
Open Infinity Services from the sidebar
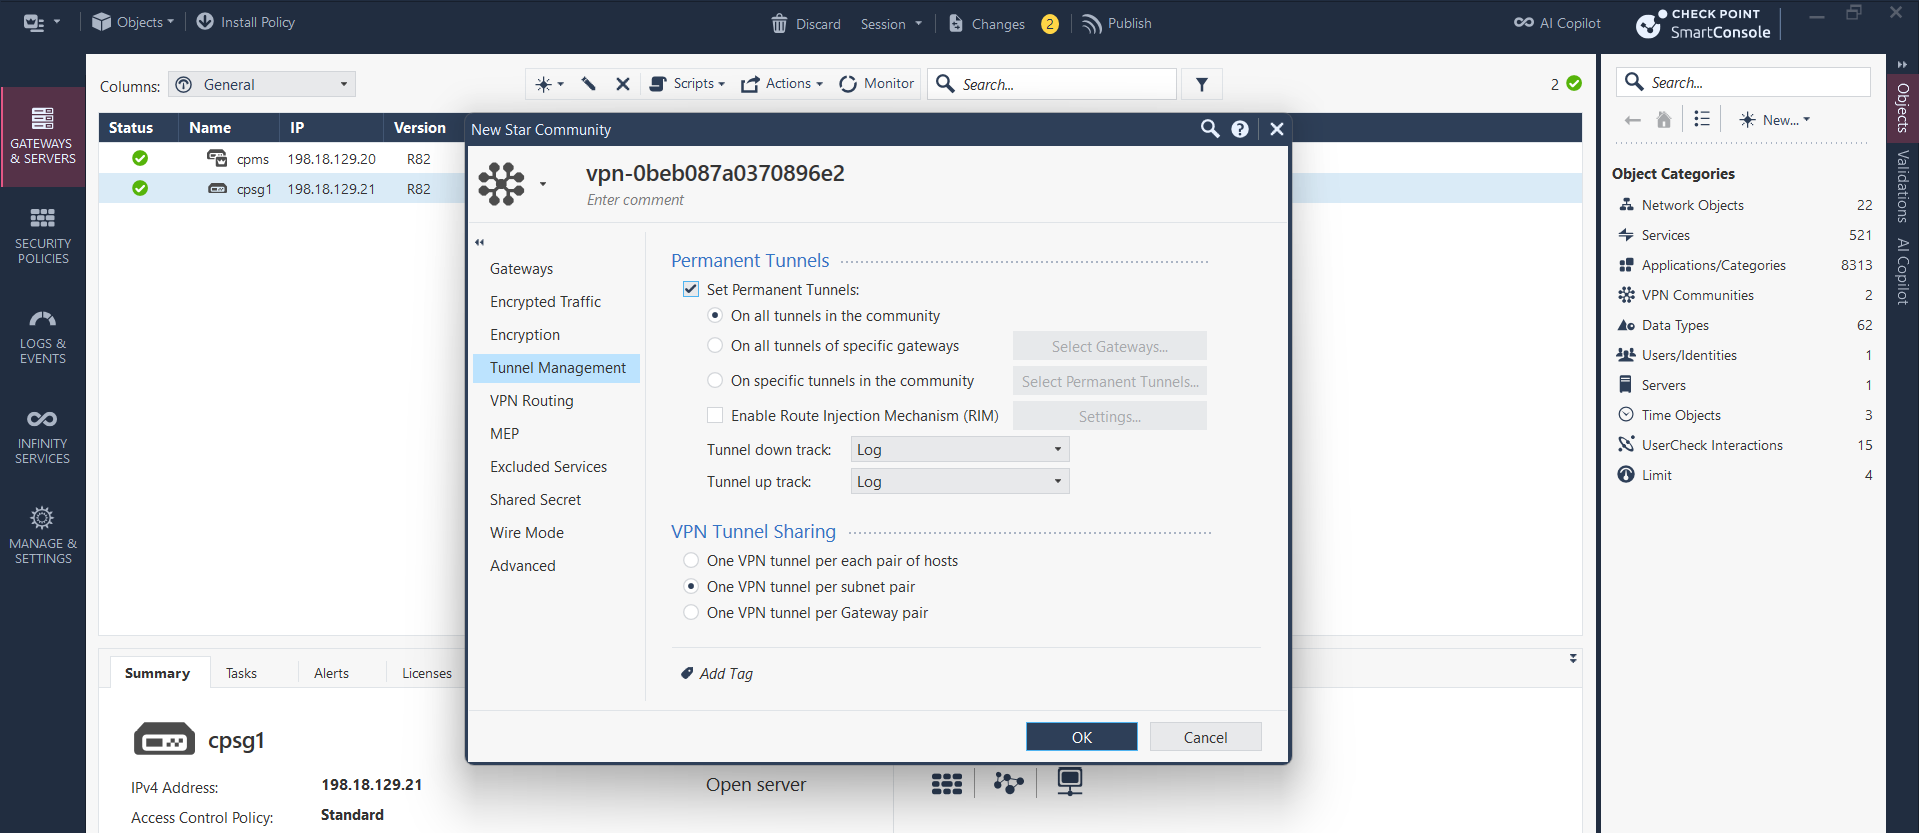[x=42, y=436]
